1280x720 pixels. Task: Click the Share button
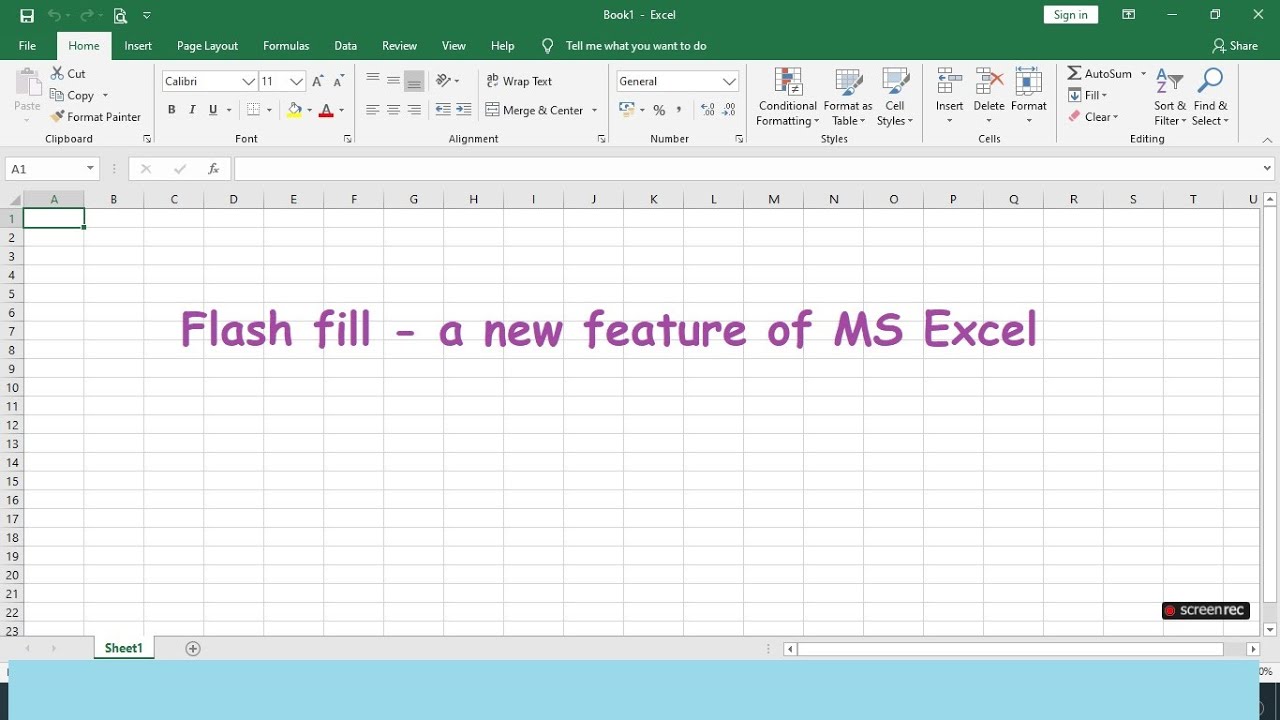[1235, 46]
